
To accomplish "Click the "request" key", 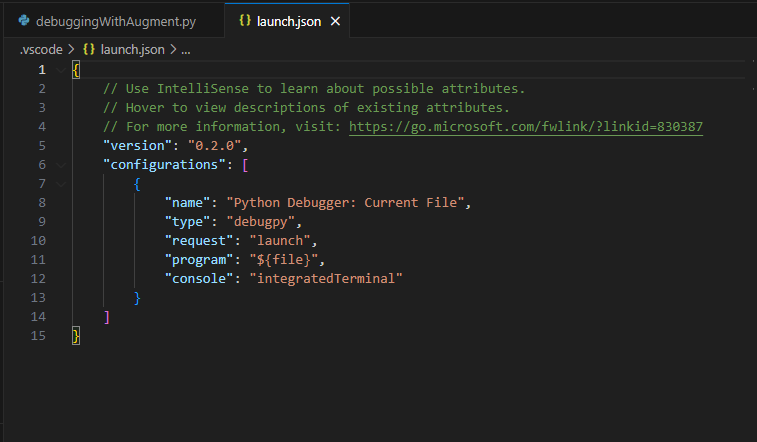I will (199, 240).
